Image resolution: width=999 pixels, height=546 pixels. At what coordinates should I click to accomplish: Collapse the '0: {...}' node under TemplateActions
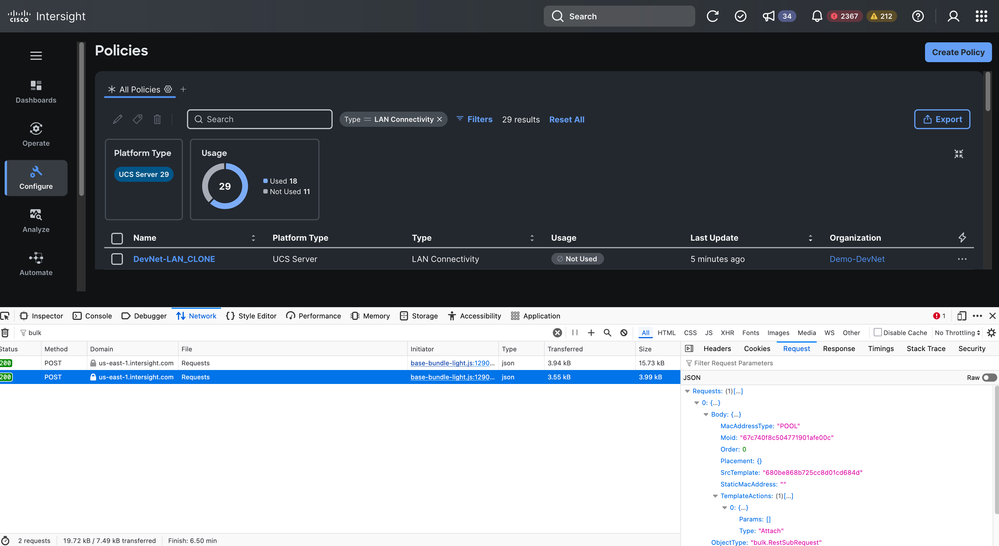(x=724, y=508)
